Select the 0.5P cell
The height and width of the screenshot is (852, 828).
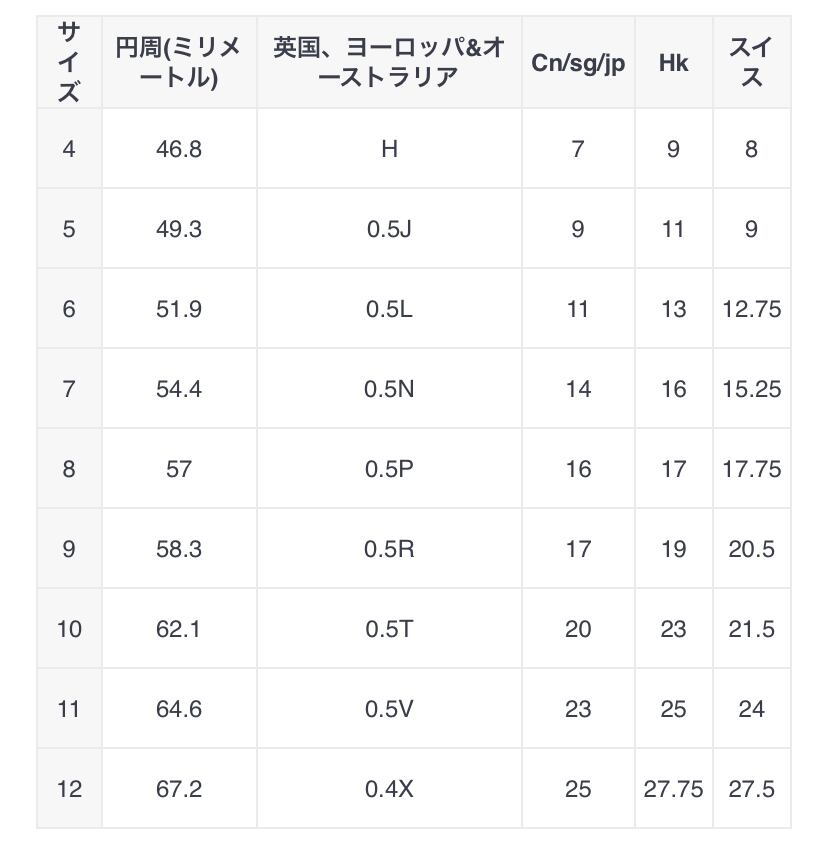389,469
